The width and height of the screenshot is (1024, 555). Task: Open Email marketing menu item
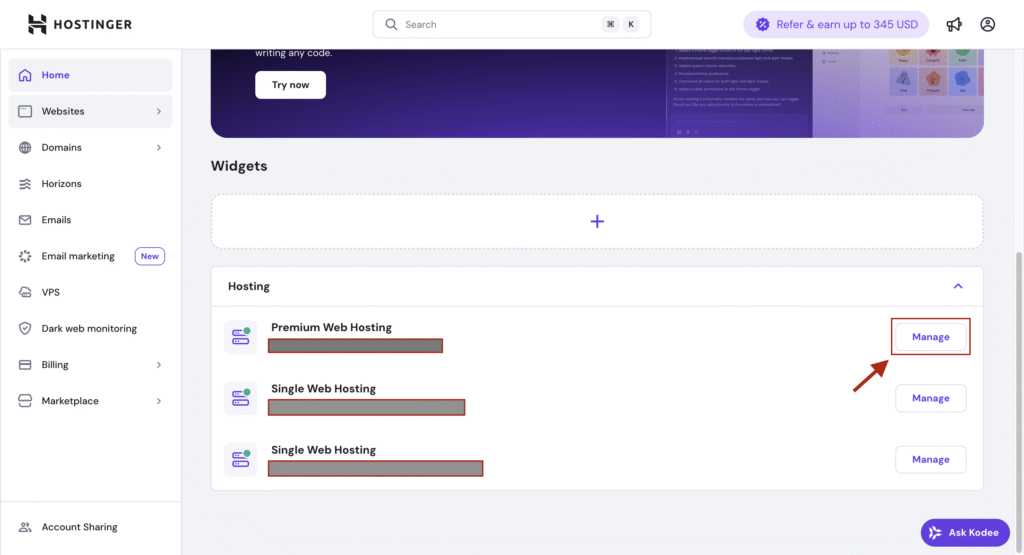point(78,256)
